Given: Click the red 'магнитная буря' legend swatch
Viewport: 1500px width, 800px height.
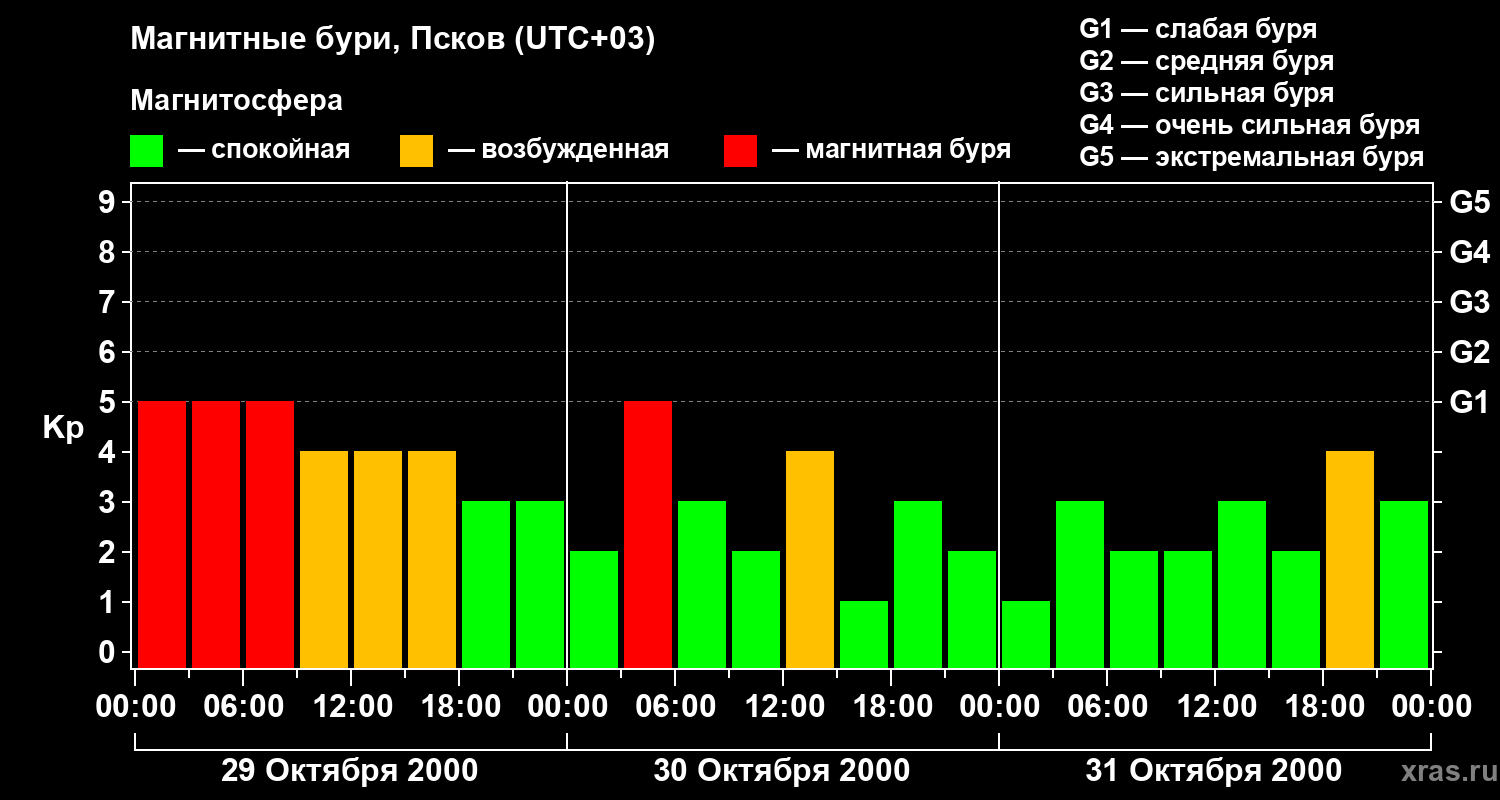Looking at the screenshot, I should point(740,151).
